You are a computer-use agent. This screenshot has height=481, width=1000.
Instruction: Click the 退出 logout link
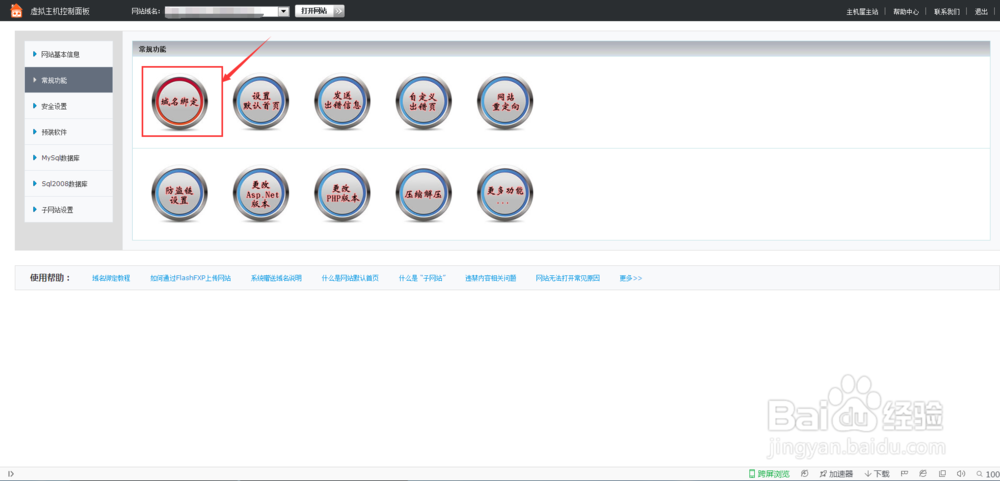(x=981, y=11)
